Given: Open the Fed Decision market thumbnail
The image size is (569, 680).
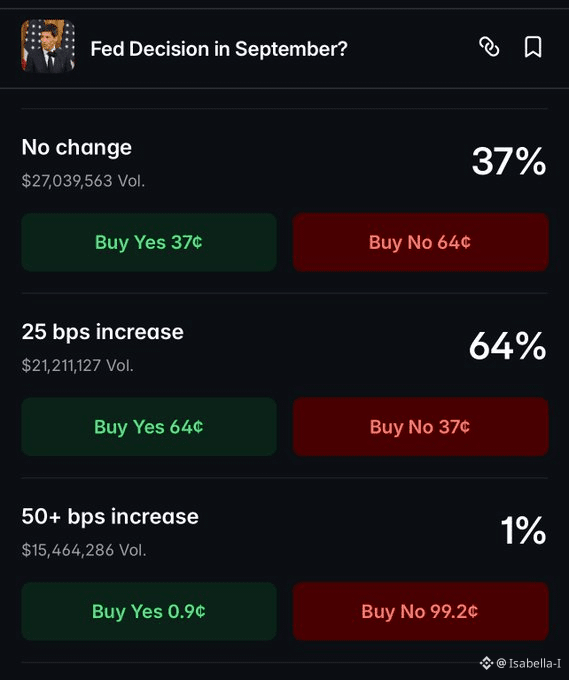Looking at the screenshot, I should pyautogui.click(x=48, y=46).
